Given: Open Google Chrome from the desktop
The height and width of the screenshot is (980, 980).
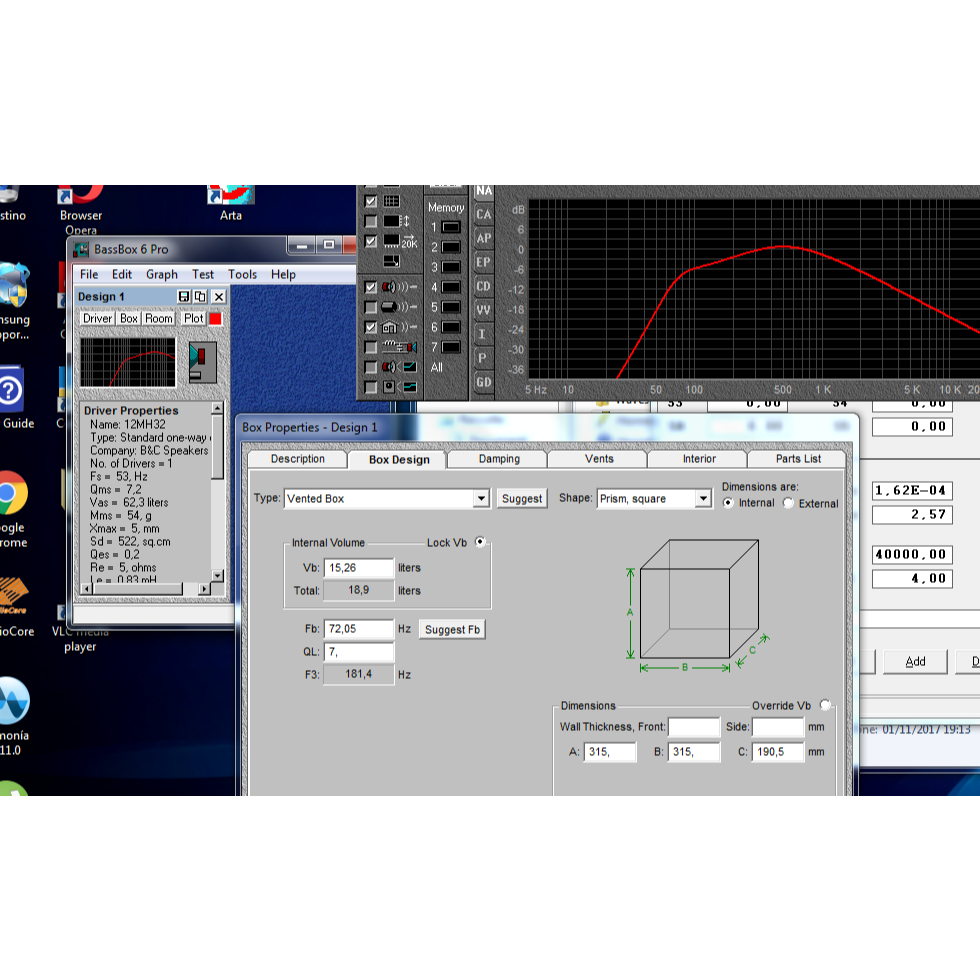Looking at the screenshot, I should pyautogui.click(x=12, y=493).
